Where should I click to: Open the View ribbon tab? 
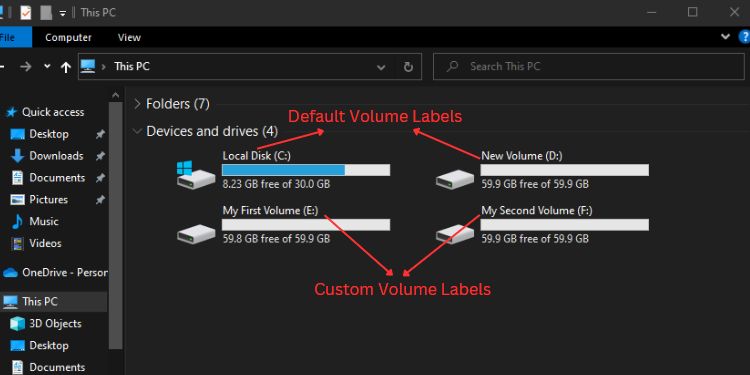click(129, 37)
